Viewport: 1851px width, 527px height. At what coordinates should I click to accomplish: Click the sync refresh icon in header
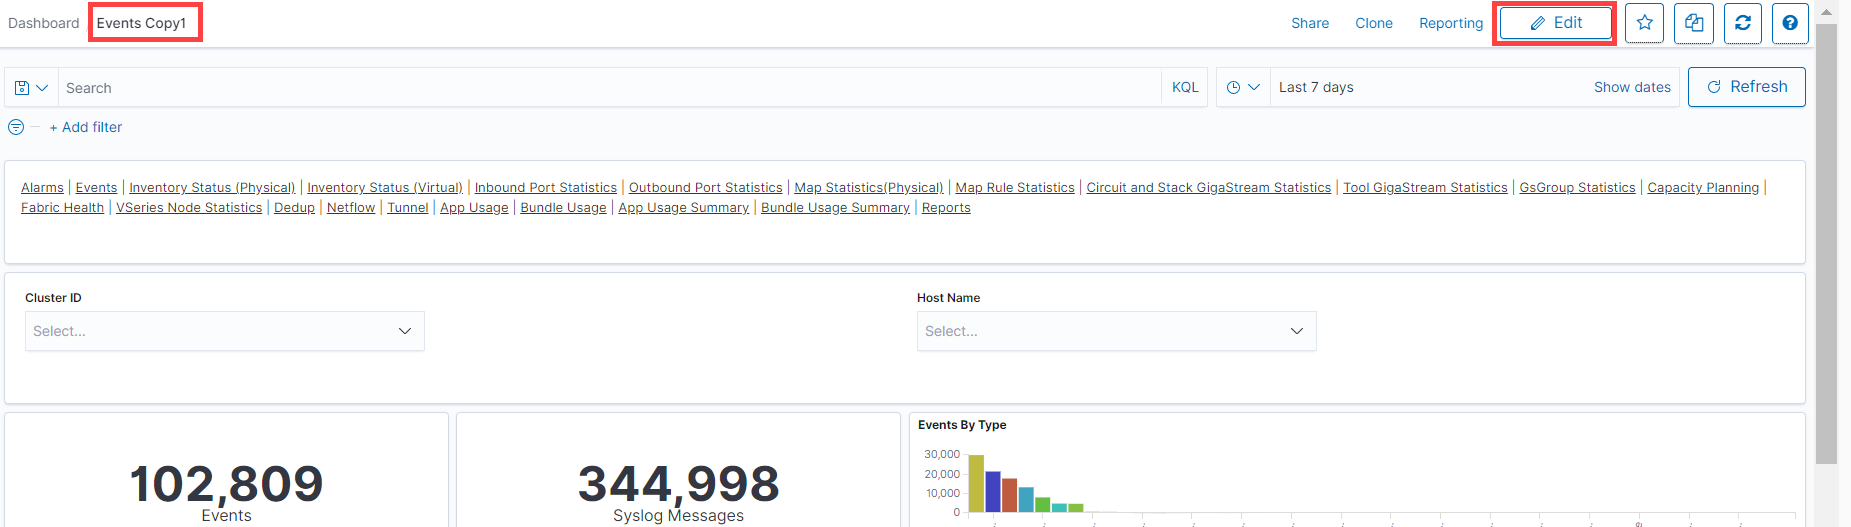(1742, 23)
